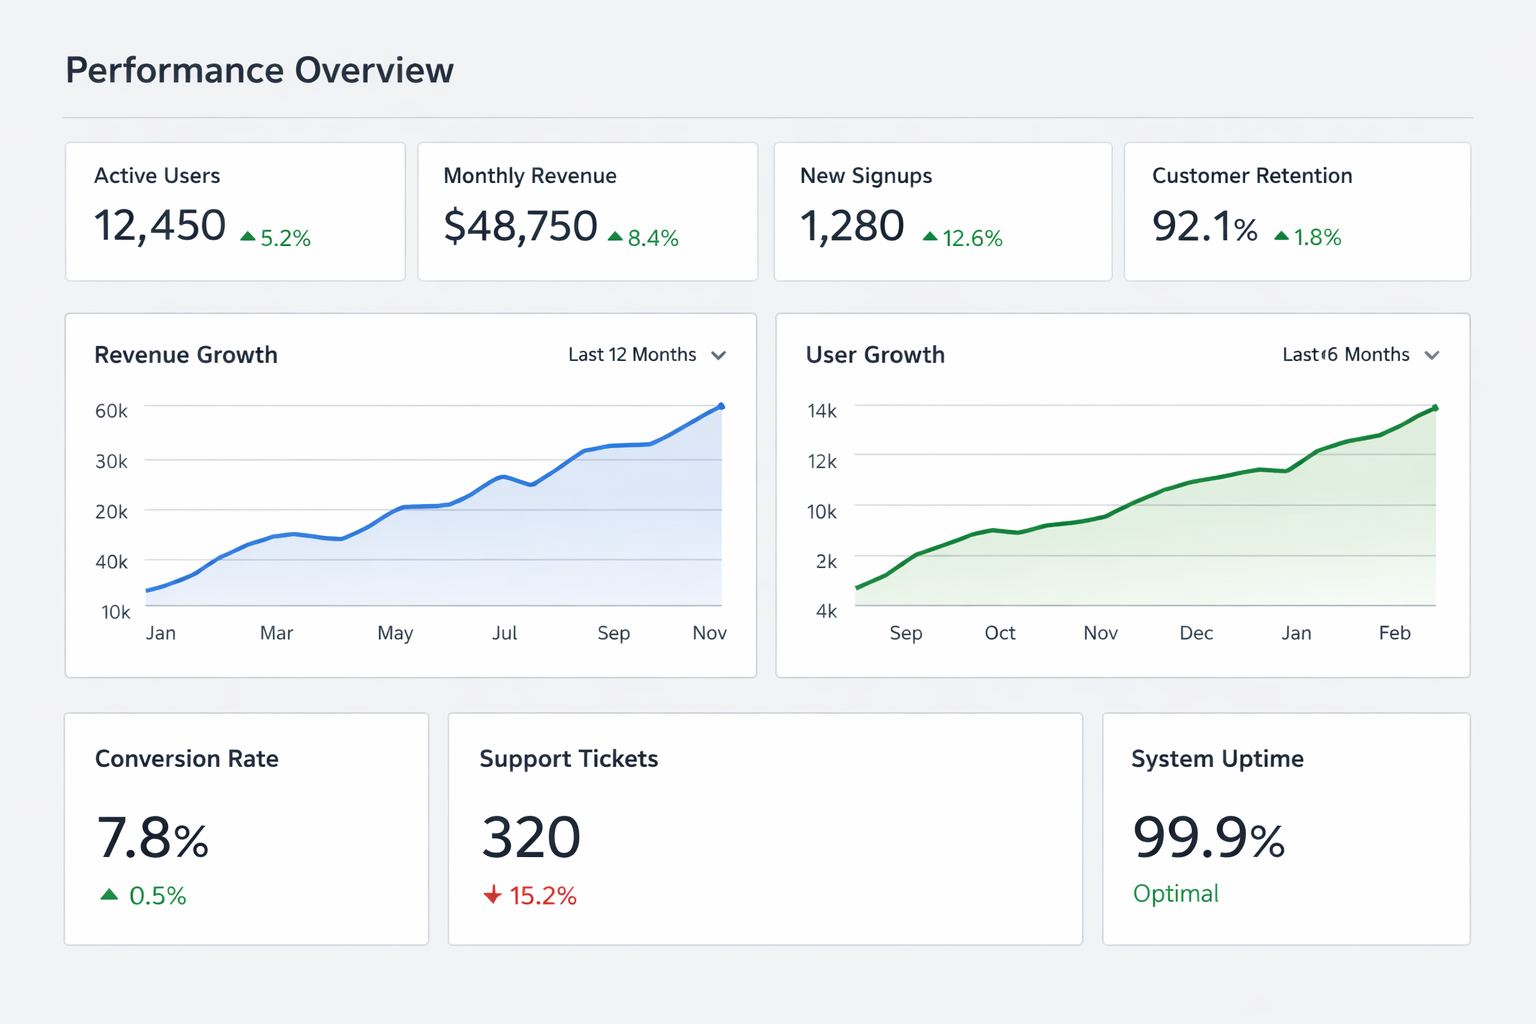This screenshot has width=1536, height=1024.
Task: Expand the Revenue Growth period chevron
Action: [718, 355]
